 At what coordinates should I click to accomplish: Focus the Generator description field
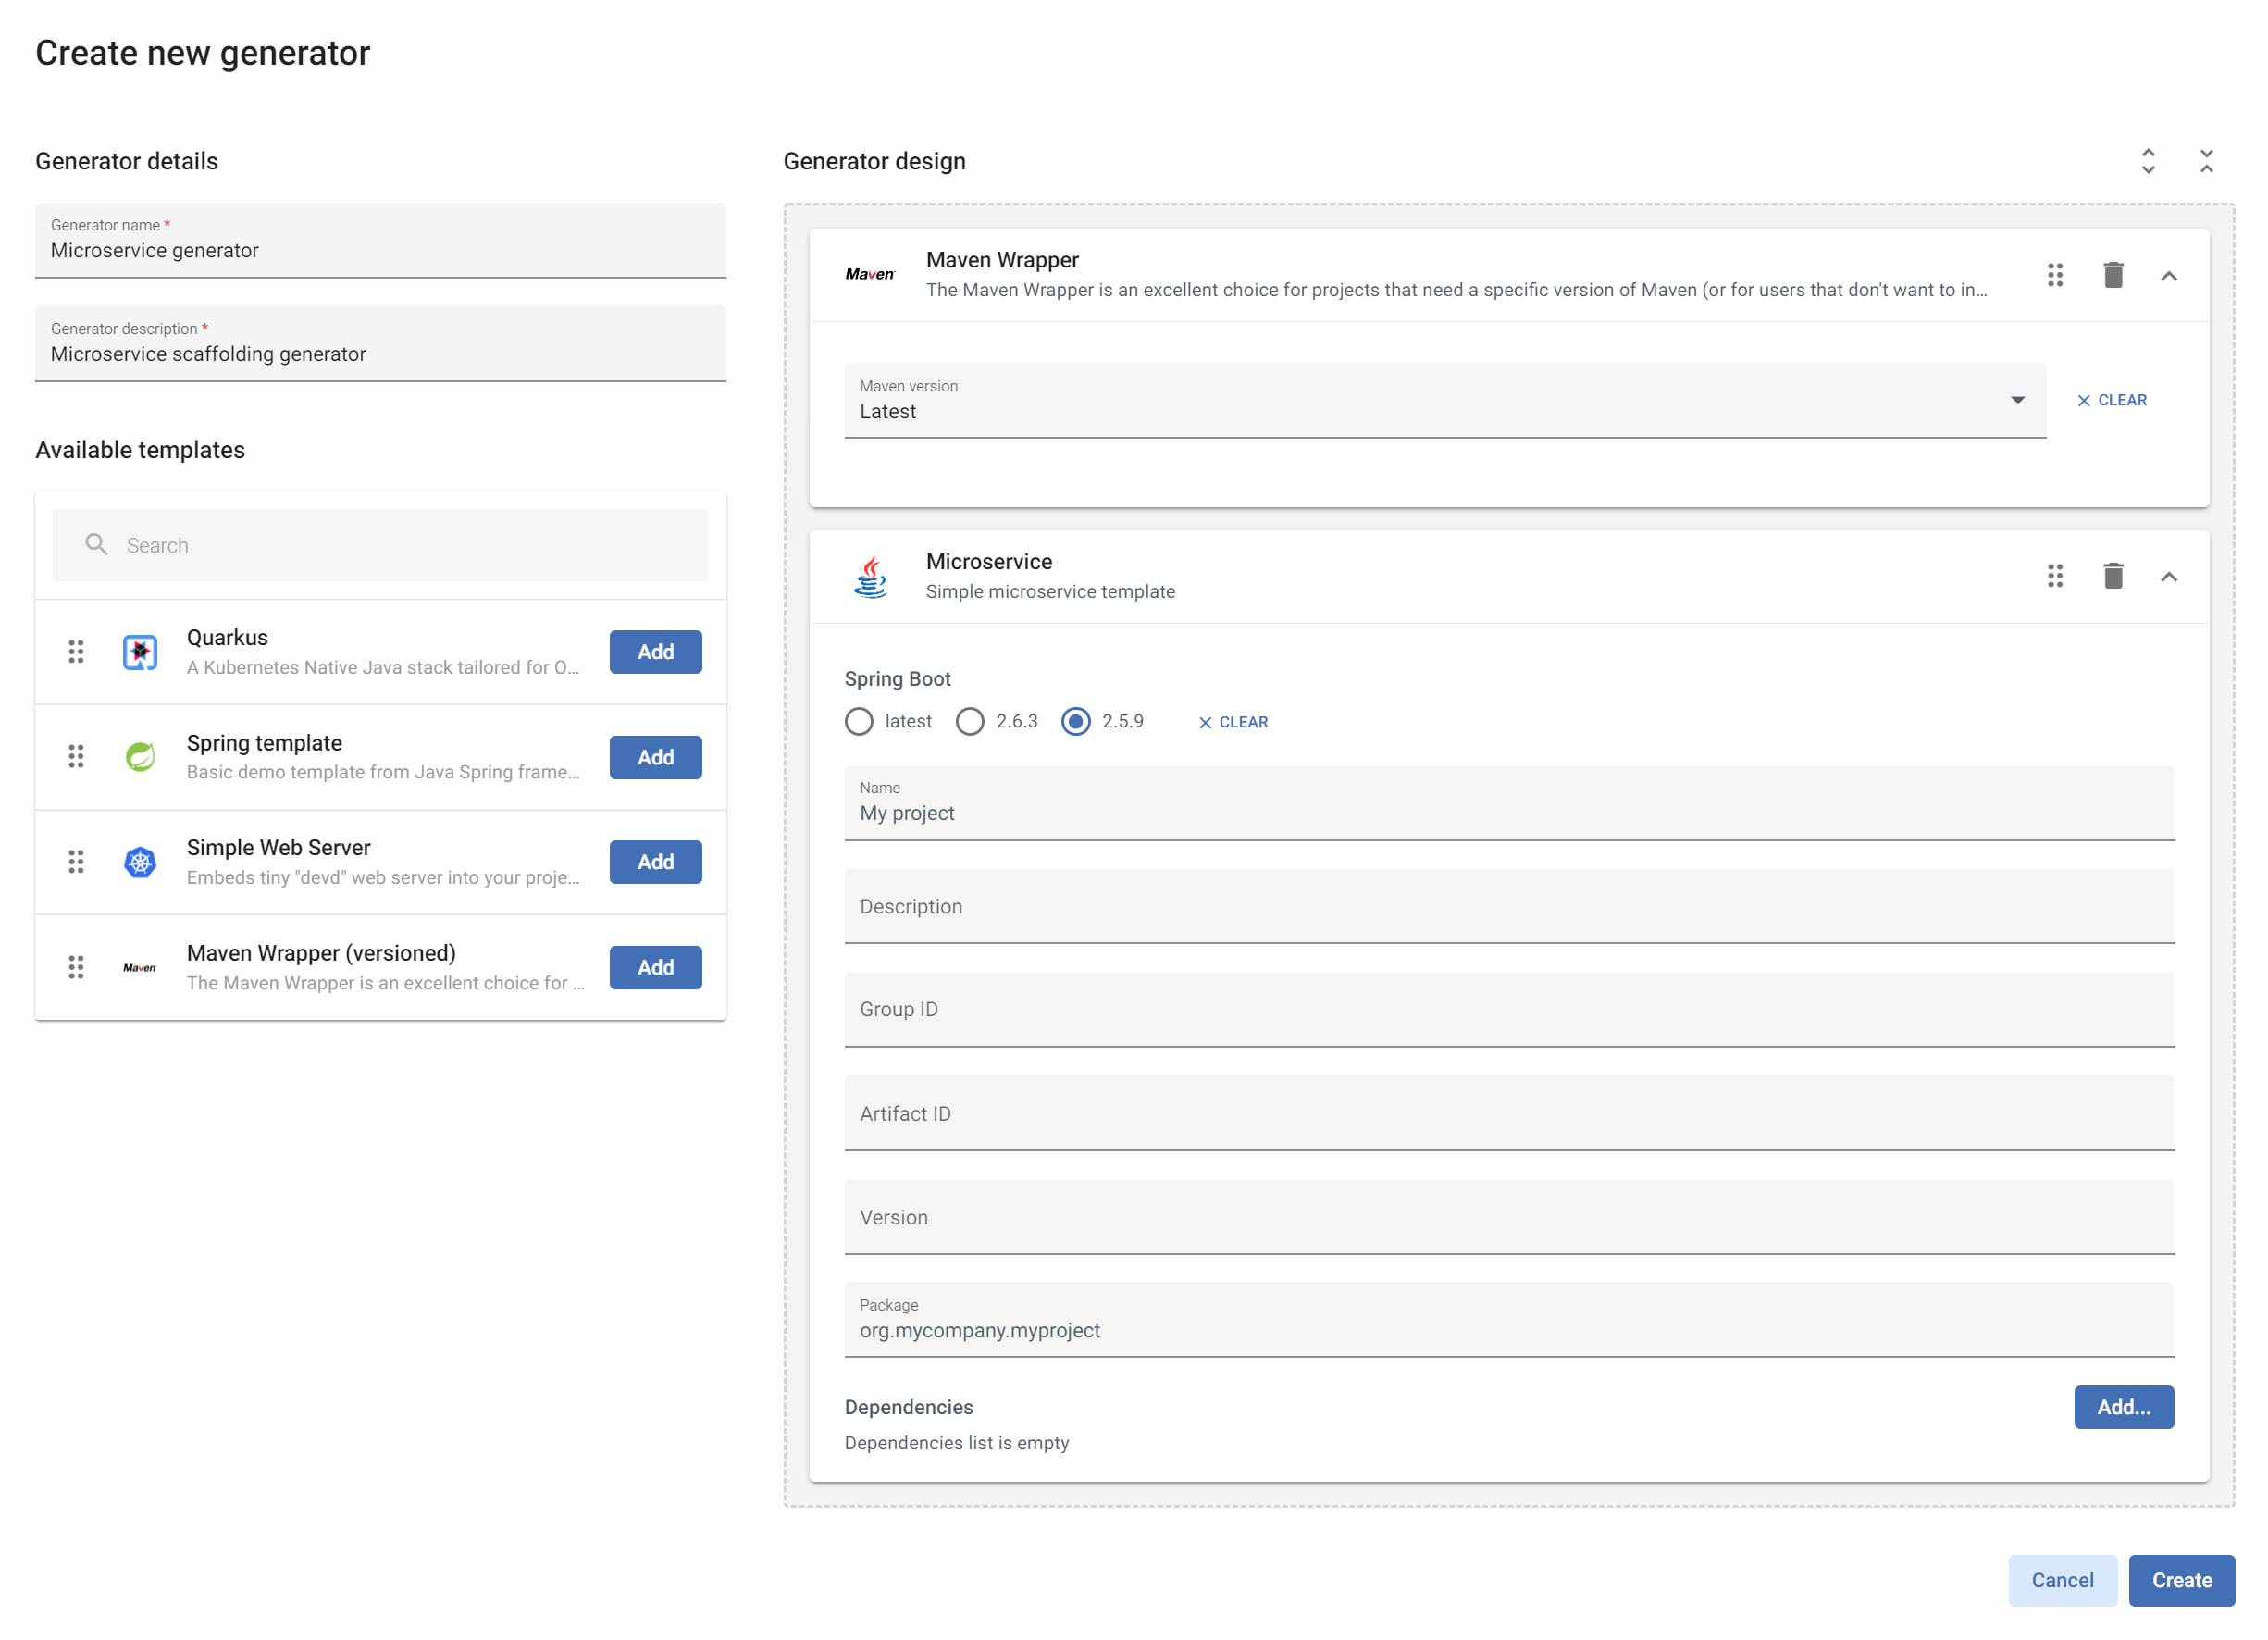[x=381, y=343]
